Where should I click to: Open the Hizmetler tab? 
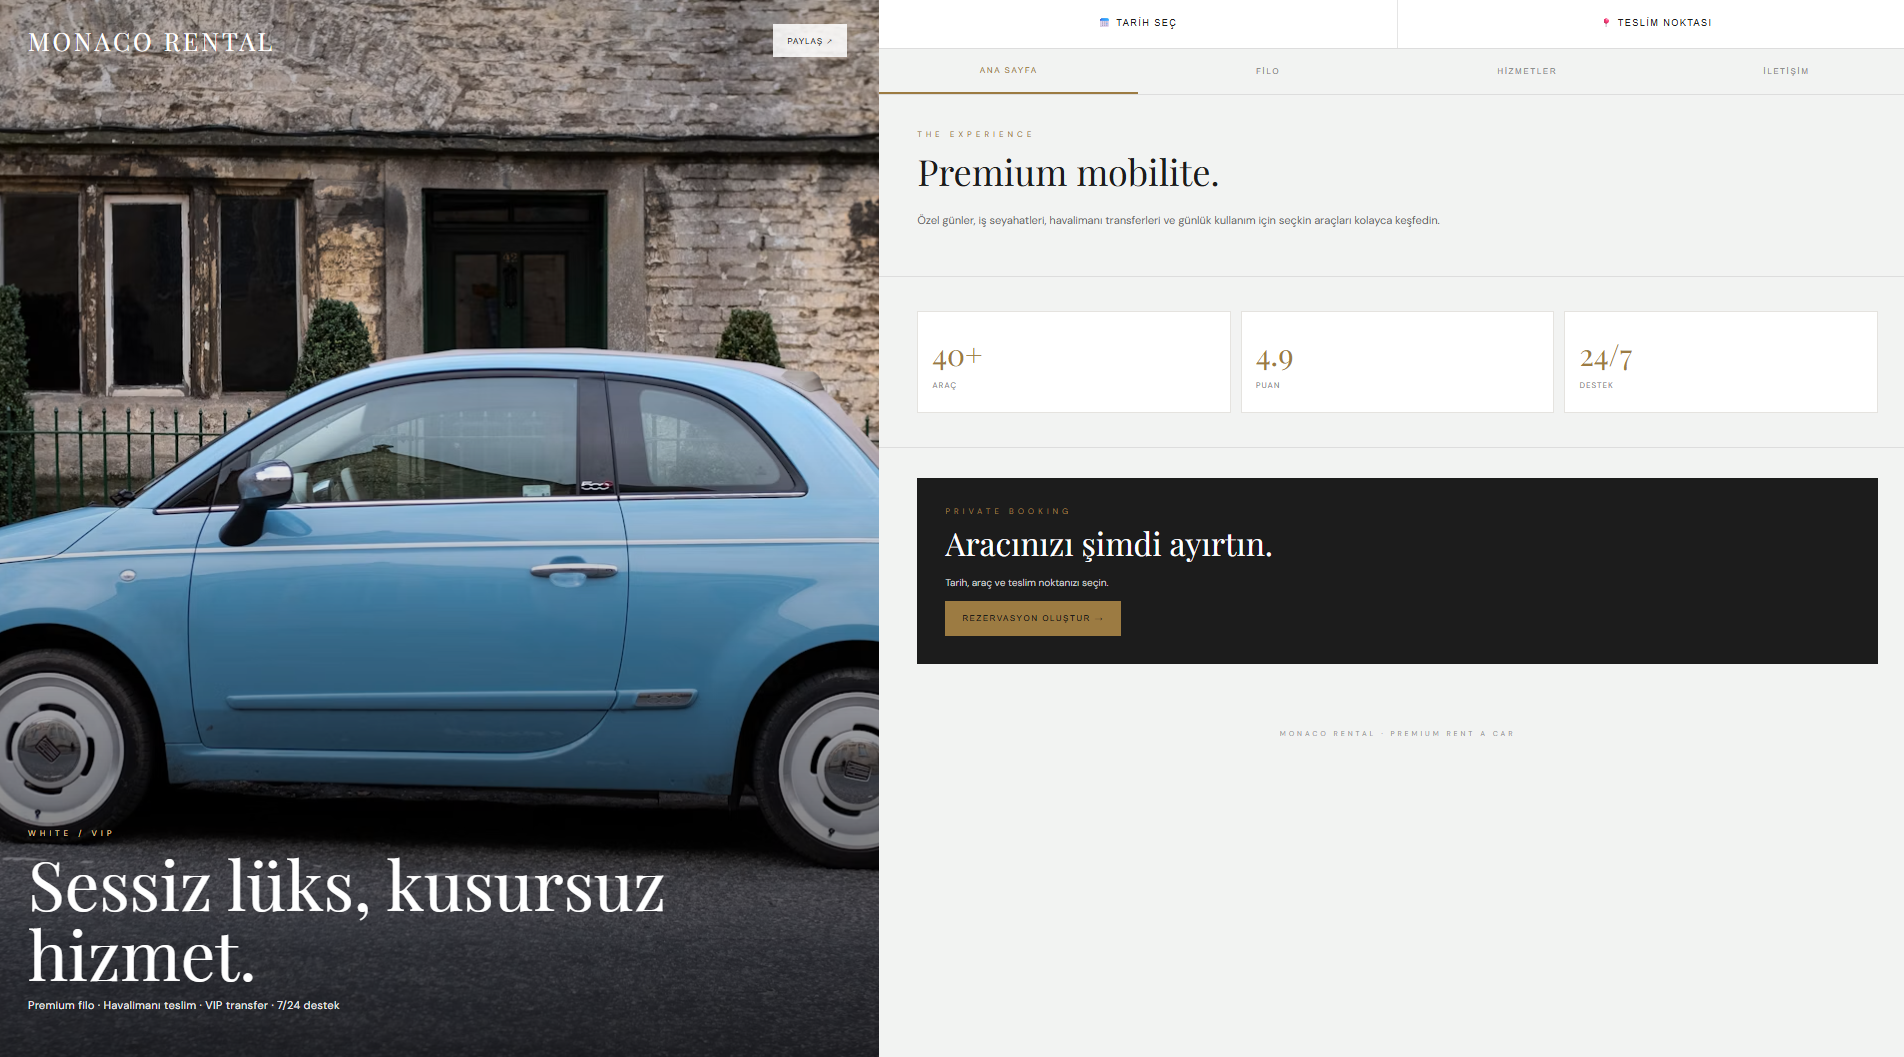coord(1526,71)
